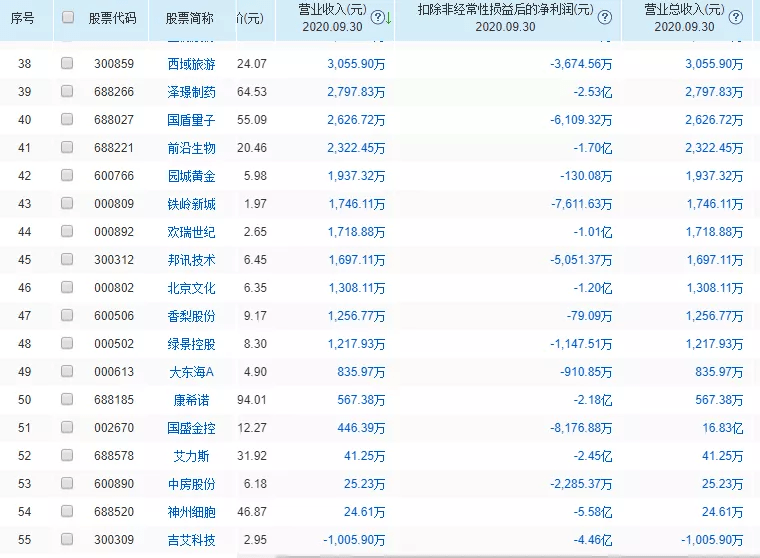Open help icon for 营业总收入 column

point(736,18)
